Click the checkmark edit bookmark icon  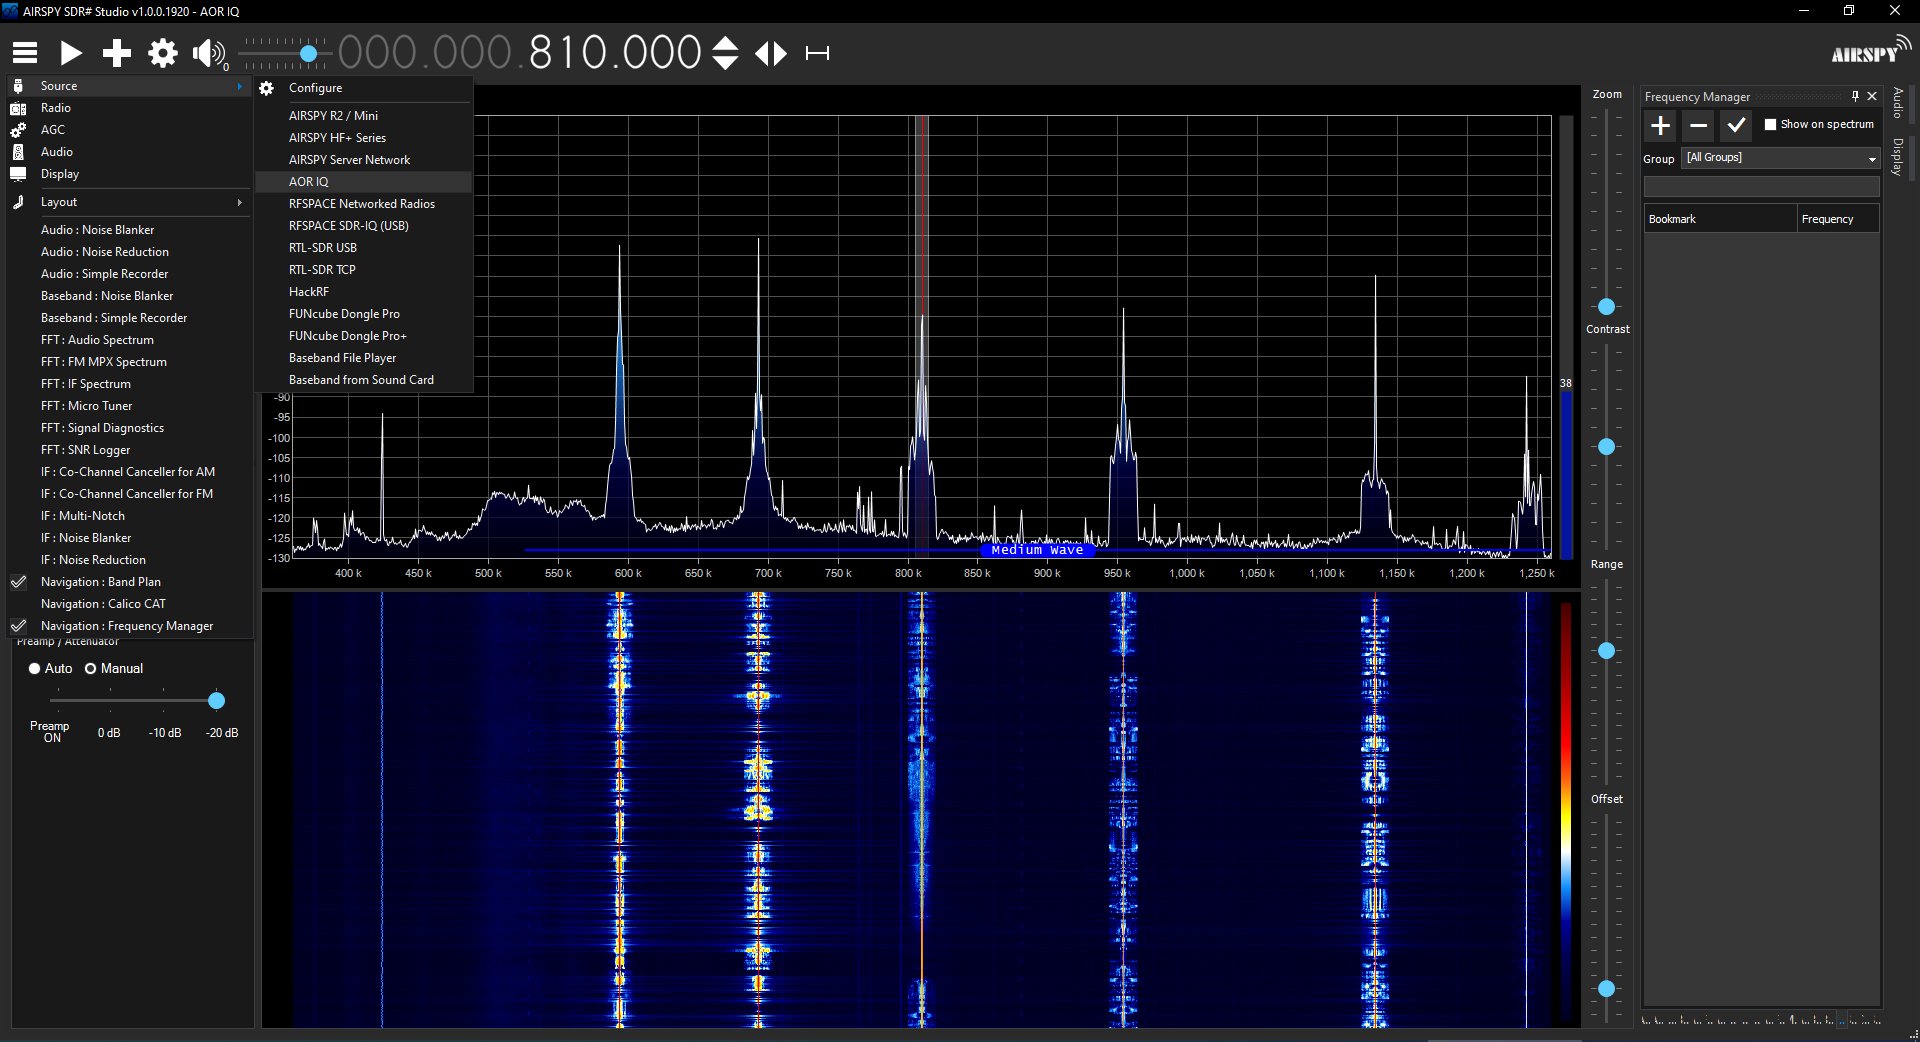(x=1736, y=125)
